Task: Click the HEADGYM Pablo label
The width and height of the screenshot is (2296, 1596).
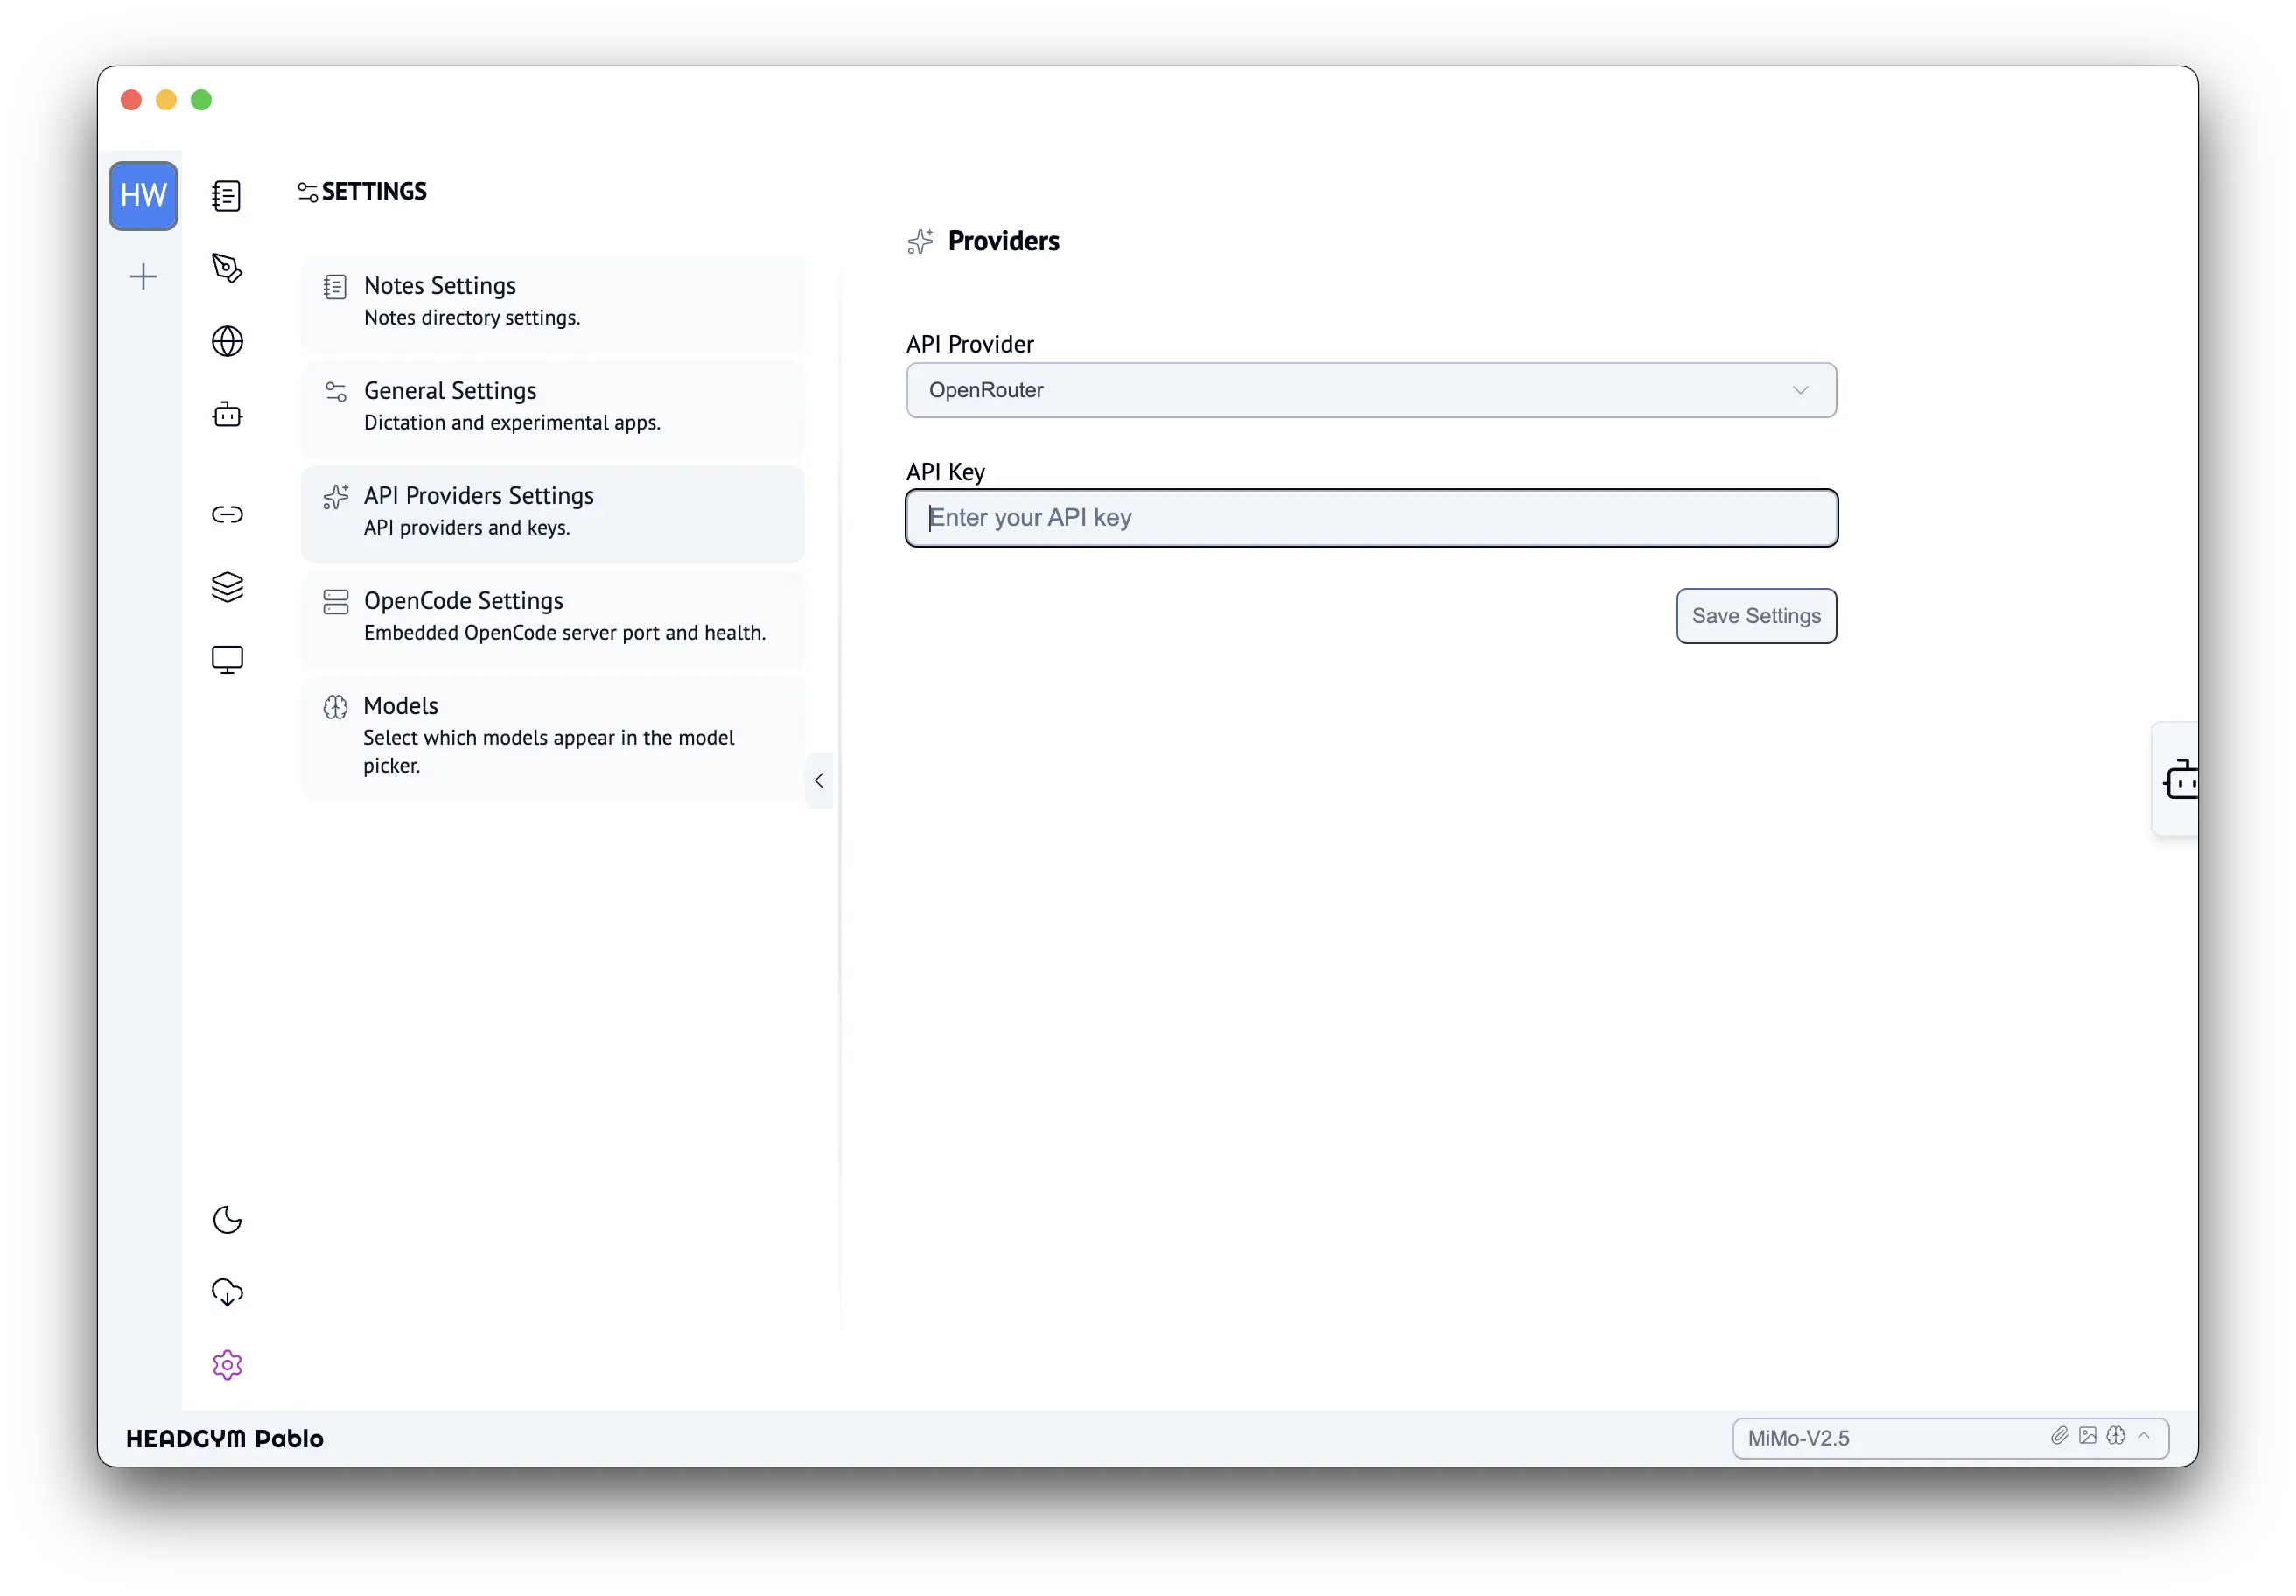Action: coord(225,1438)
